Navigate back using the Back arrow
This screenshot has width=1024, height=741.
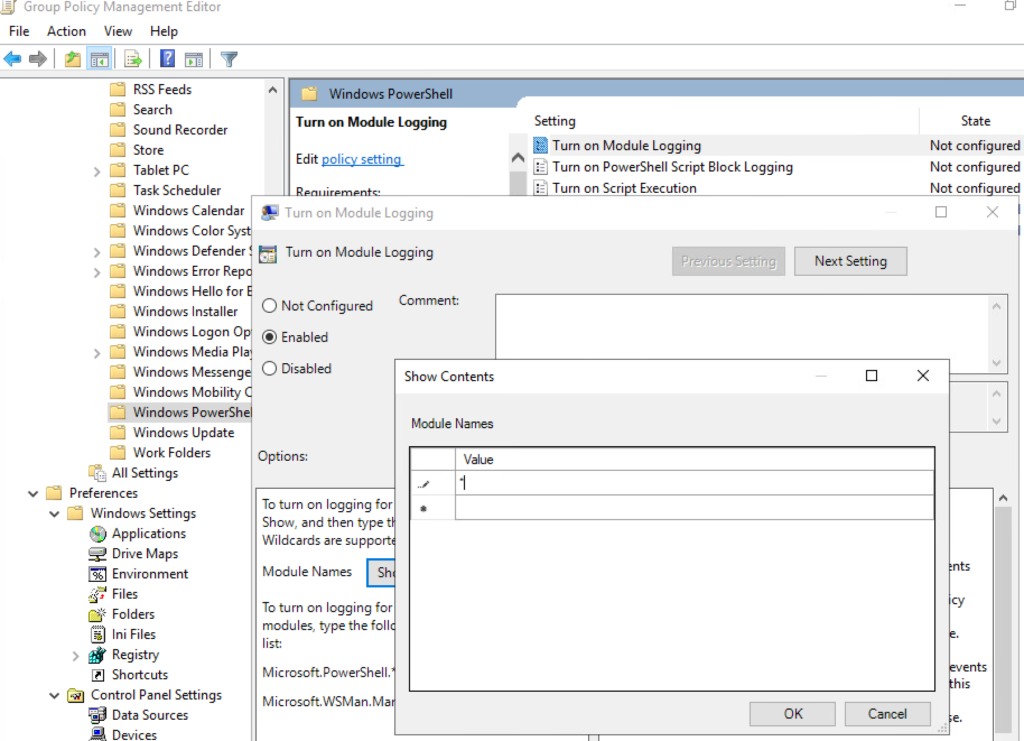click(x=12, y=58)
